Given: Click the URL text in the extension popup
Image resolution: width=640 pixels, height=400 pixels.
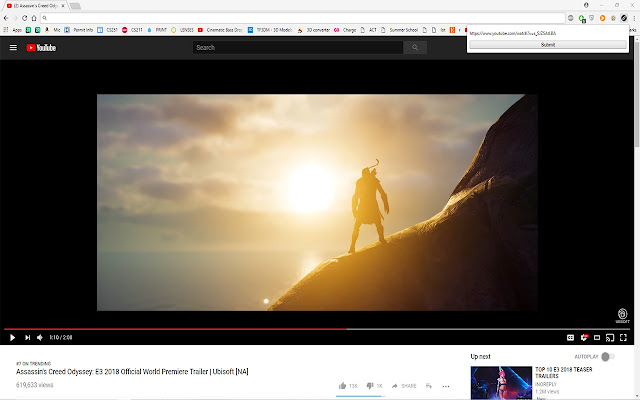Looking at the screenshot, I should 512,33.
